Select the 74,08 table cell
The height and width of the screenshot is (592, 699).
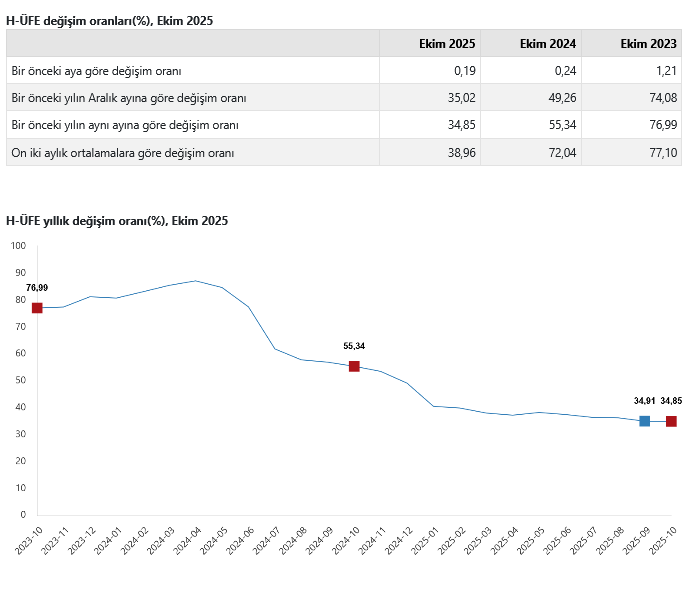point(661,98)
